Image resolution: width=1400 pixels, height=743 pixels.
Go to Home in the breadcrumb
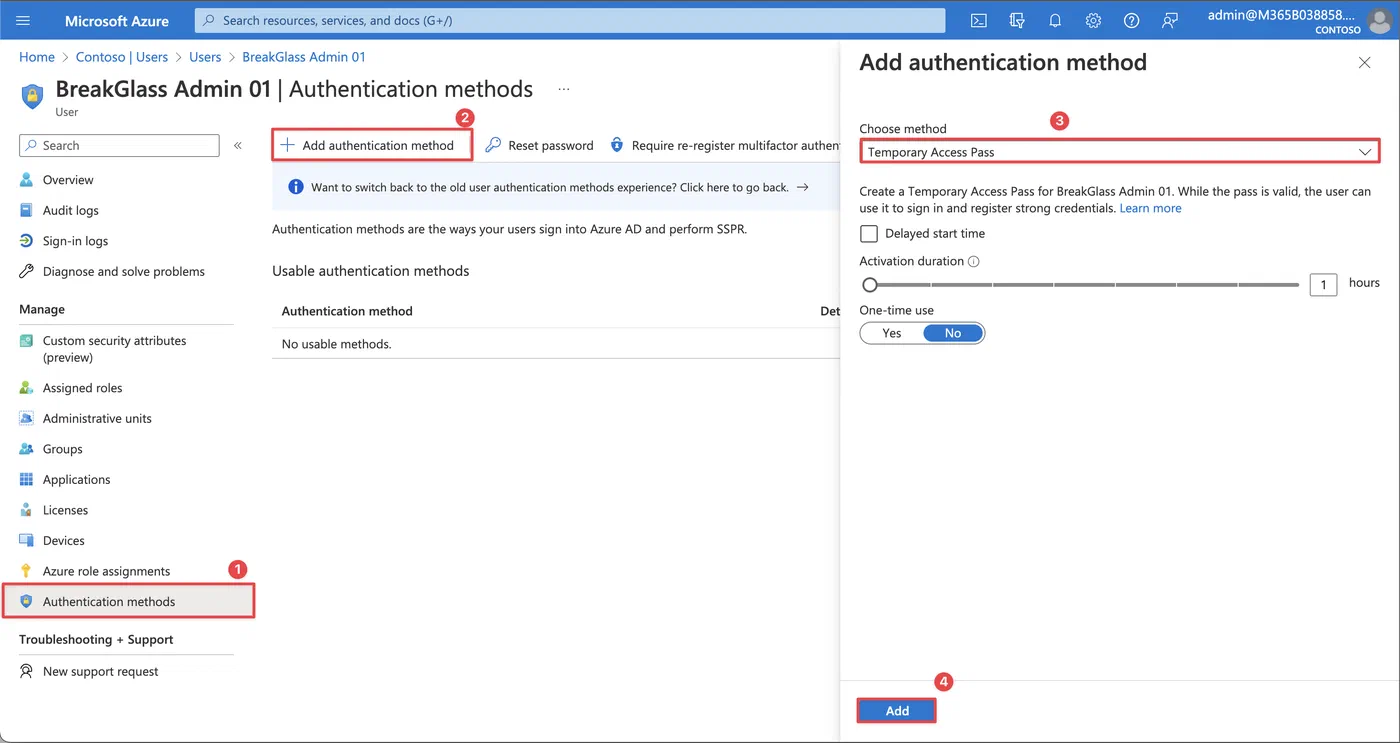coord(37,57)
